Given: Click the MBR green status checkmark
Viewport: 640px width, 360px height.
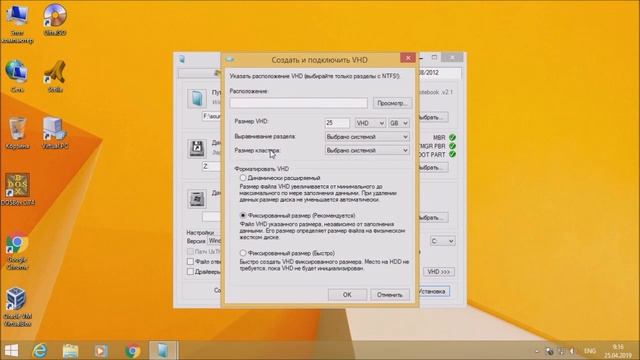Looking at the screenshot, I should 452,138.
